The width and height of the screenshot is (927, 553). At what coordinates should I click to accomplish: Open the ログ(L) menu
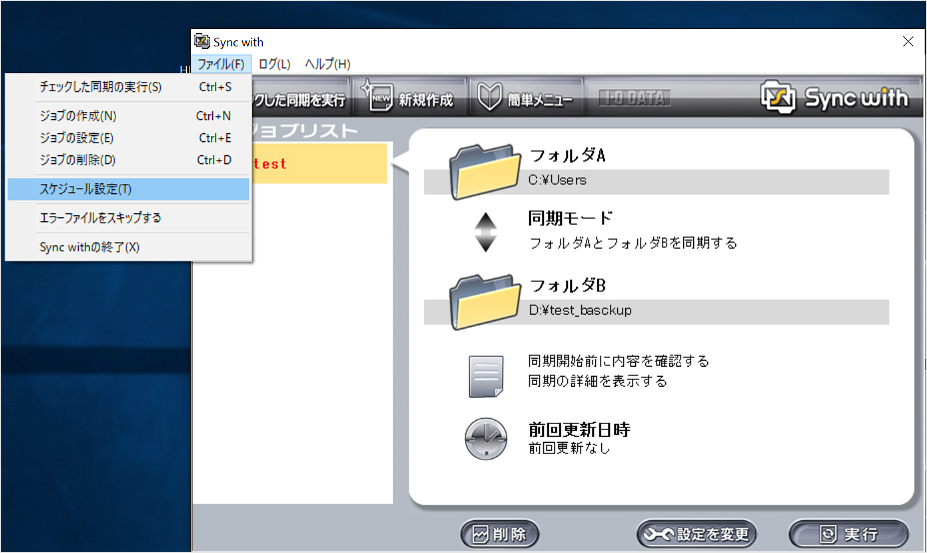(x=274, y=64)
